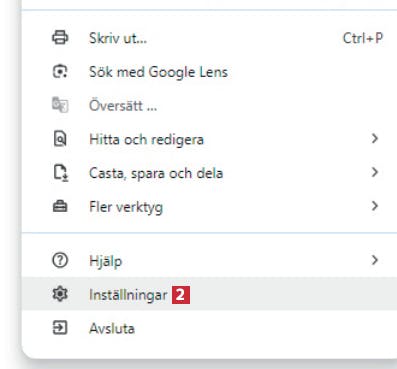397x369 pixels.
Task: Click the printer icon beside Skriv ut
Action: click(x=60, y=38)
